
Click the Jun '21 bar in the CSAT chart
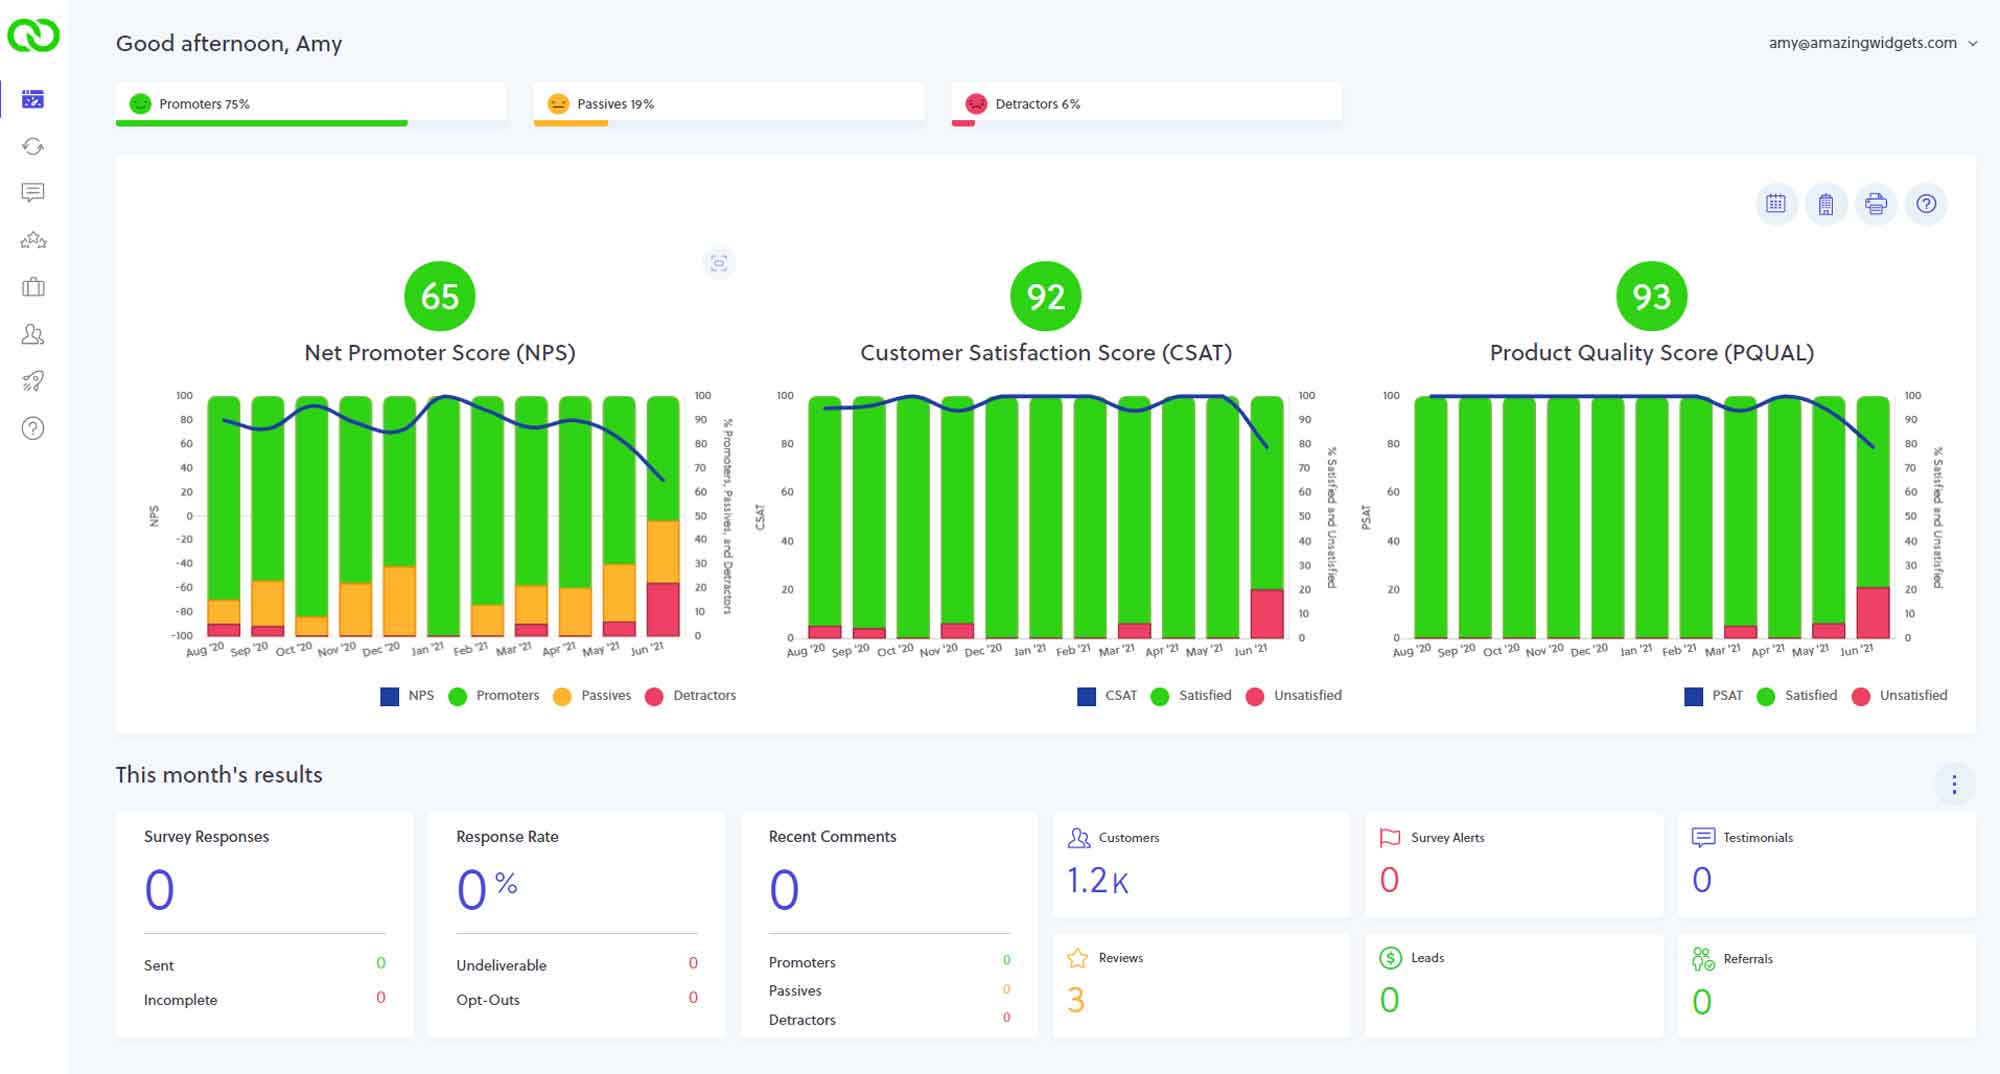pos(1267,517)
